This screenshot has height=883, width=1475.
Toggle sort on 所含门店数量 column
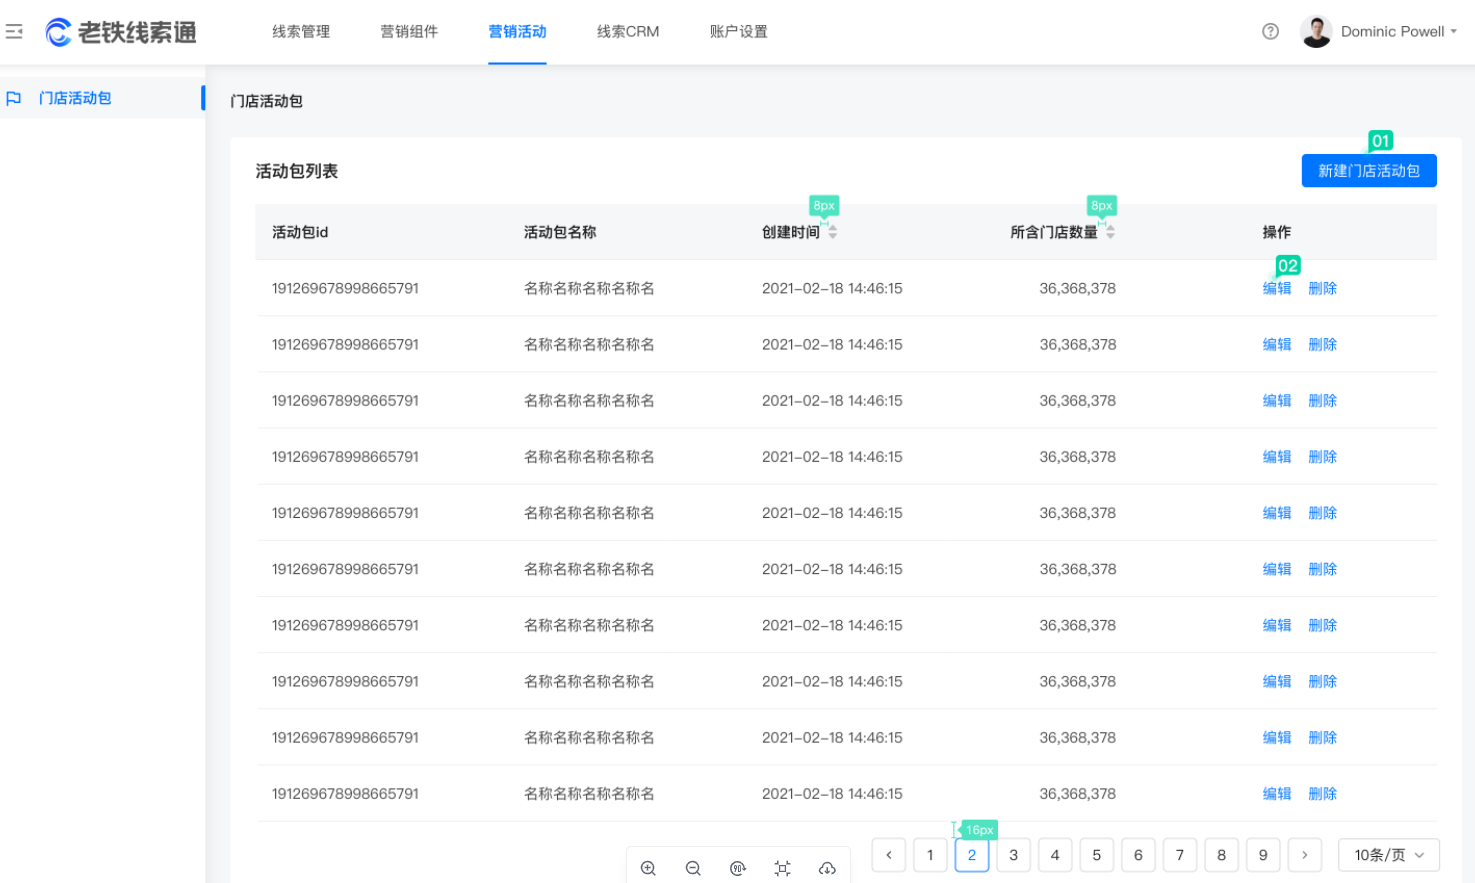pos(1110,231)
